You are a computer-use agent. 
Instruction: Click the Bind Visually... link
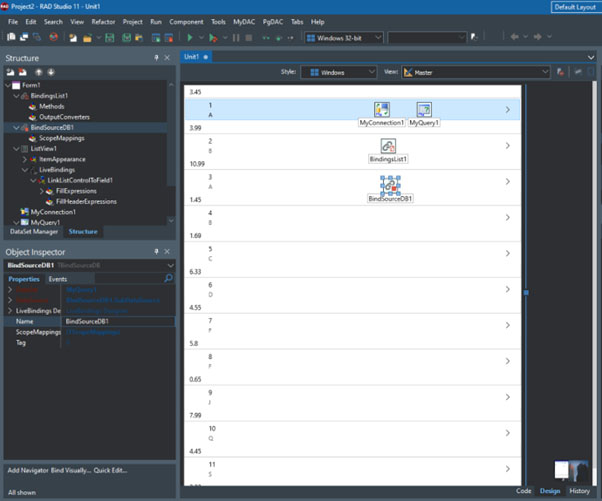click(x=71, y=470)
